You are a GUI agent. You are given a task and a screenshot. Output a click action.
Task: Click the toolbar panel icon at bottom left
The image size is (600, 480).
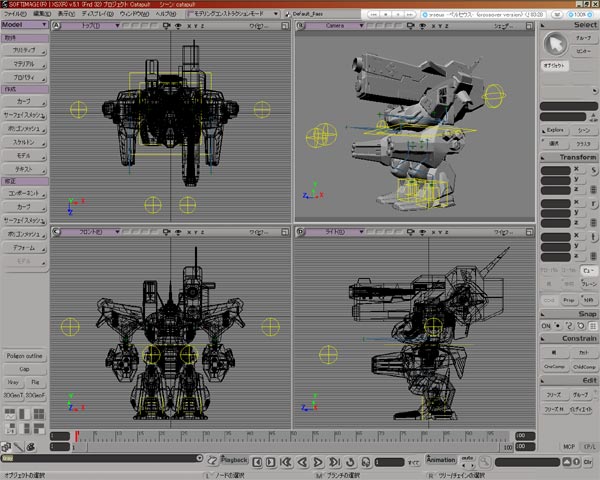click(6, 447)
